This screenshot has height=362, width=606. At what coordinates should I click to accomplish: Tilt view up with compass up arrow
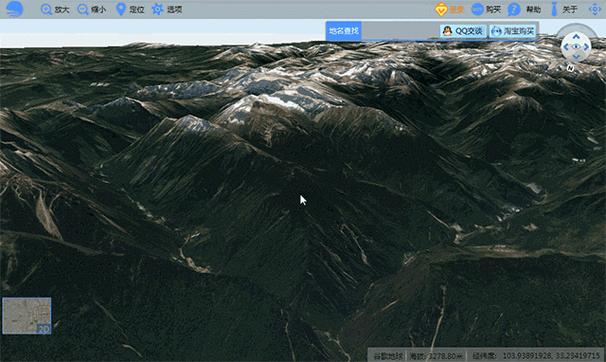(576, 37)
